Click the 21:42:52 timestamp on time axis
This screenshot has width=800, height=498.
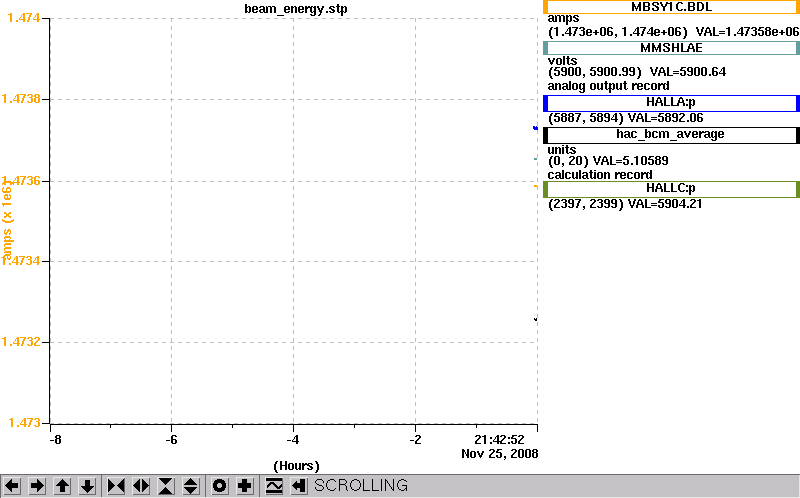pyautogui.click(x=499, y=440)
